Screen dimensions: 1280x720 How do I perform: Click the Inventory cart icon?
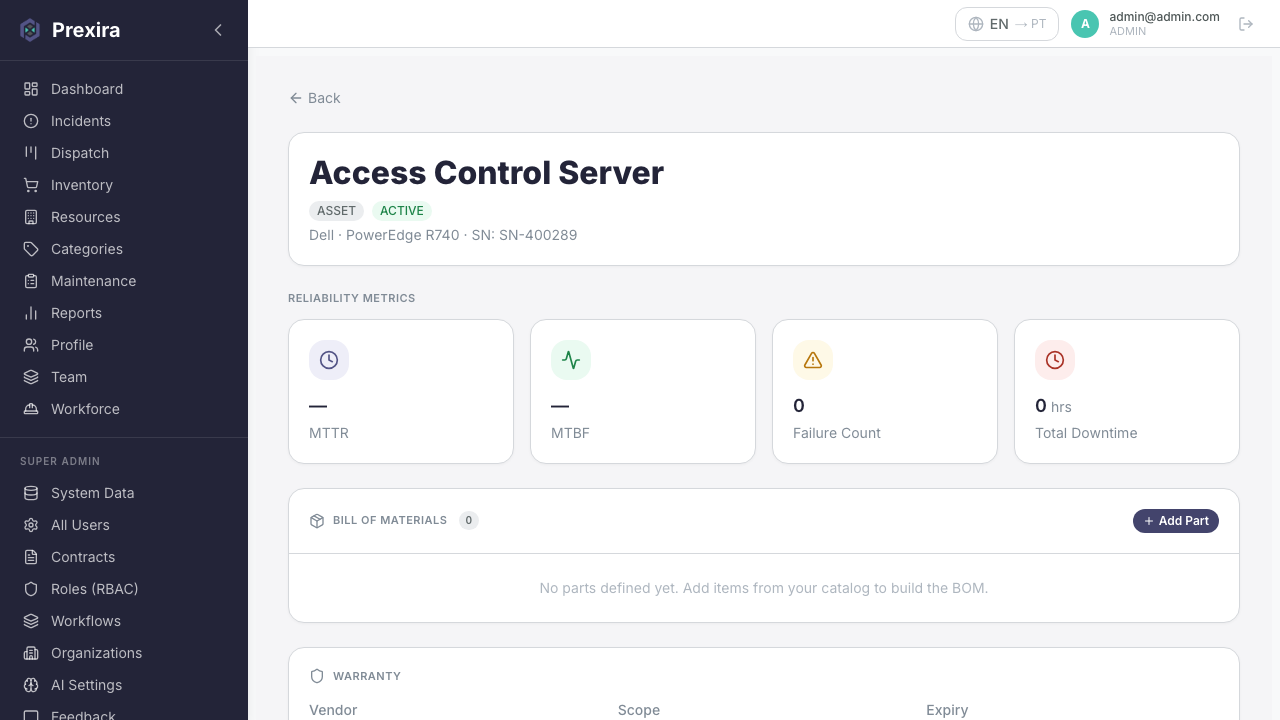click(x=31, y=185)
